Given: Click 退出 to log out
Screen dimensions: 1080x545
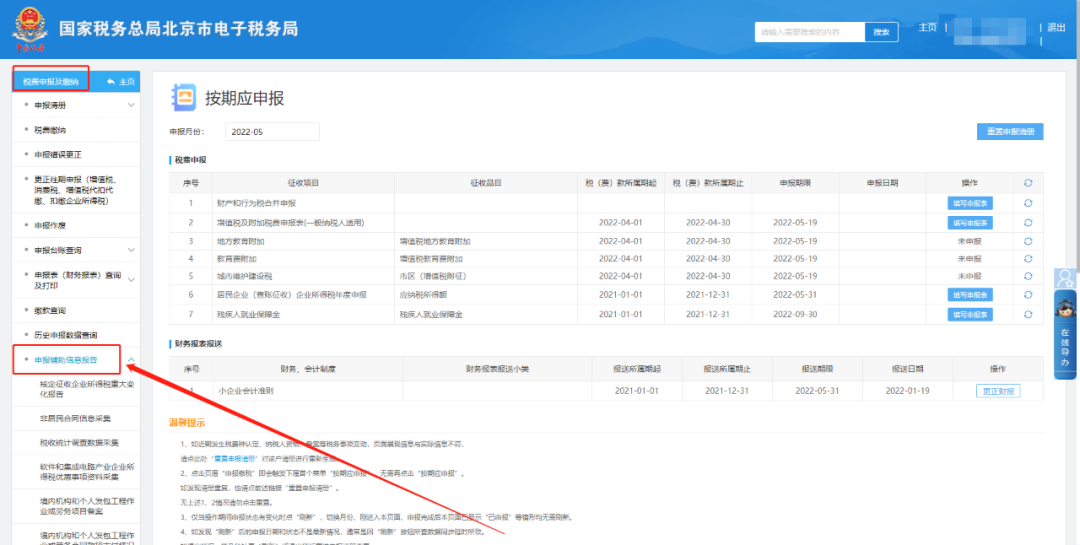Looking at the screenshot, I should 1056,28.
